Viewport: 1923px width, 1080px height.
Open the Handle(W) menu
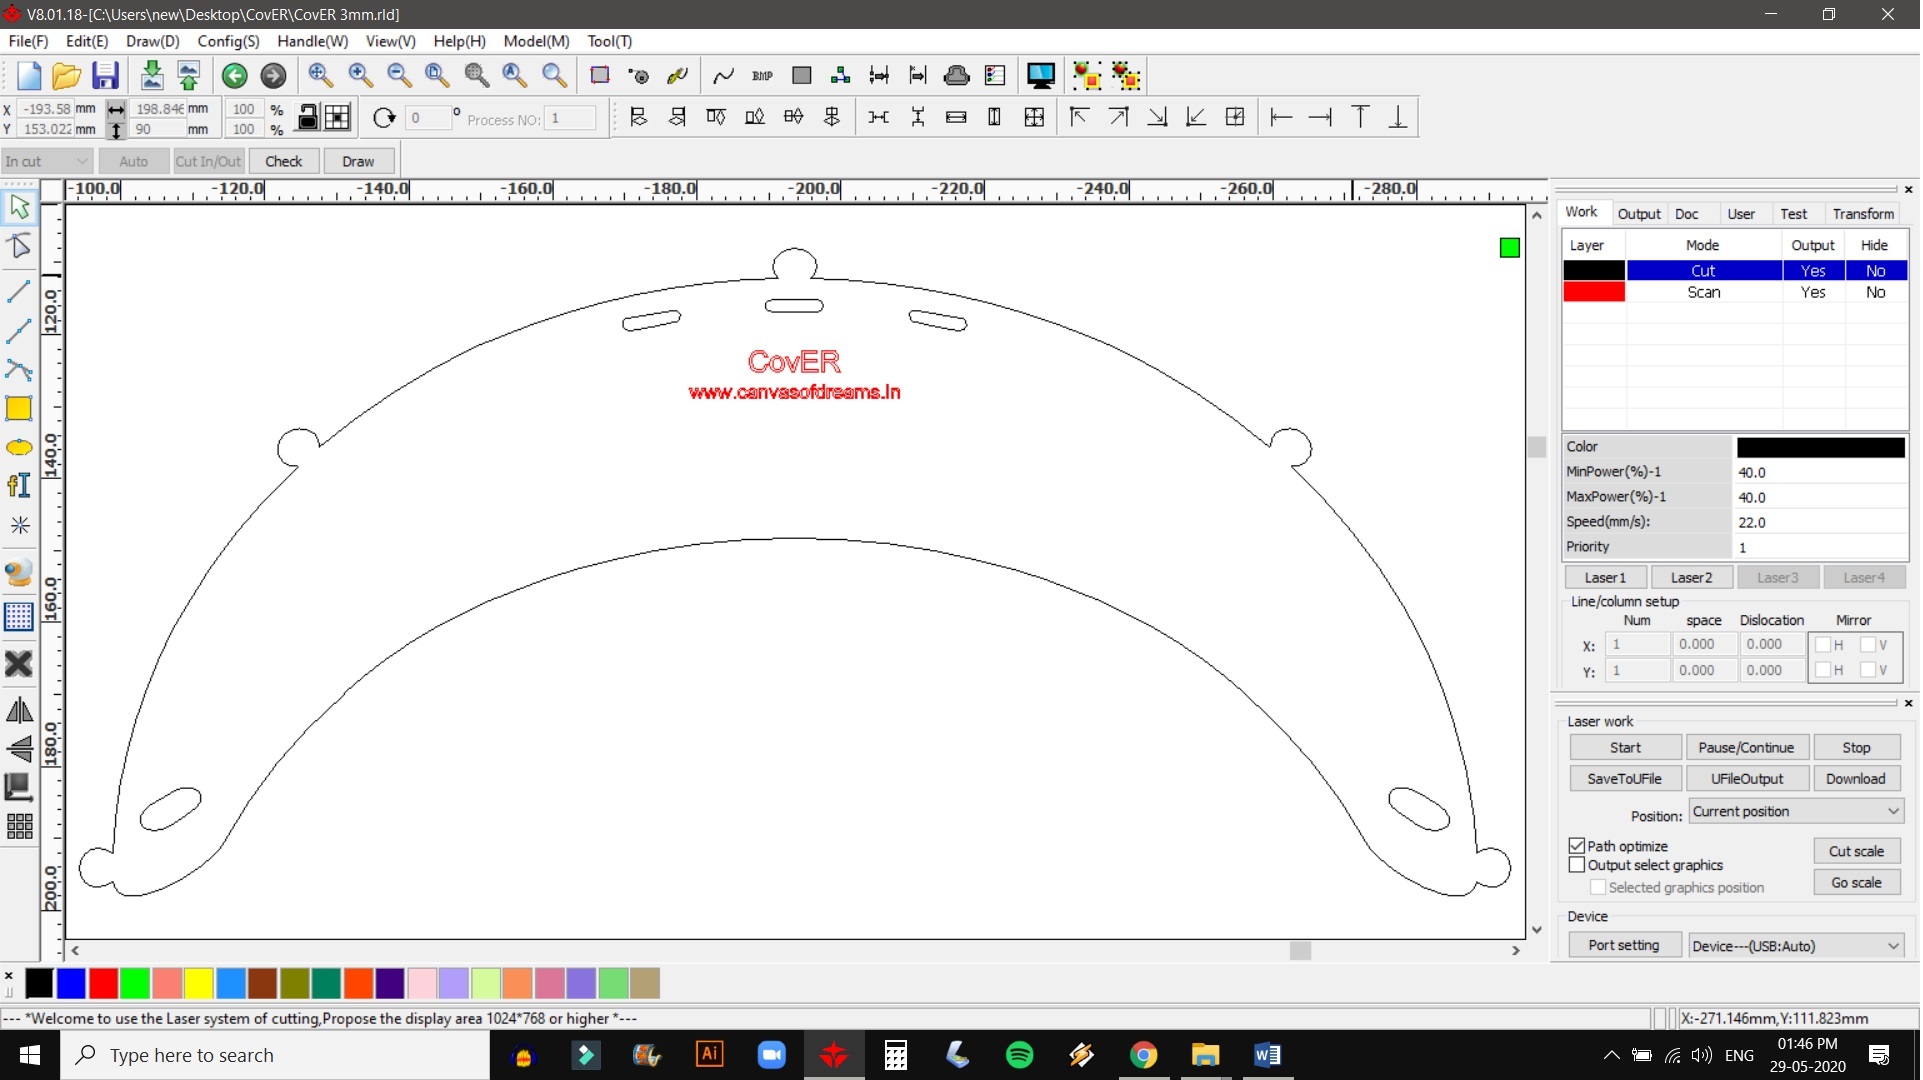pyautogui.click(x=312, y=41)
